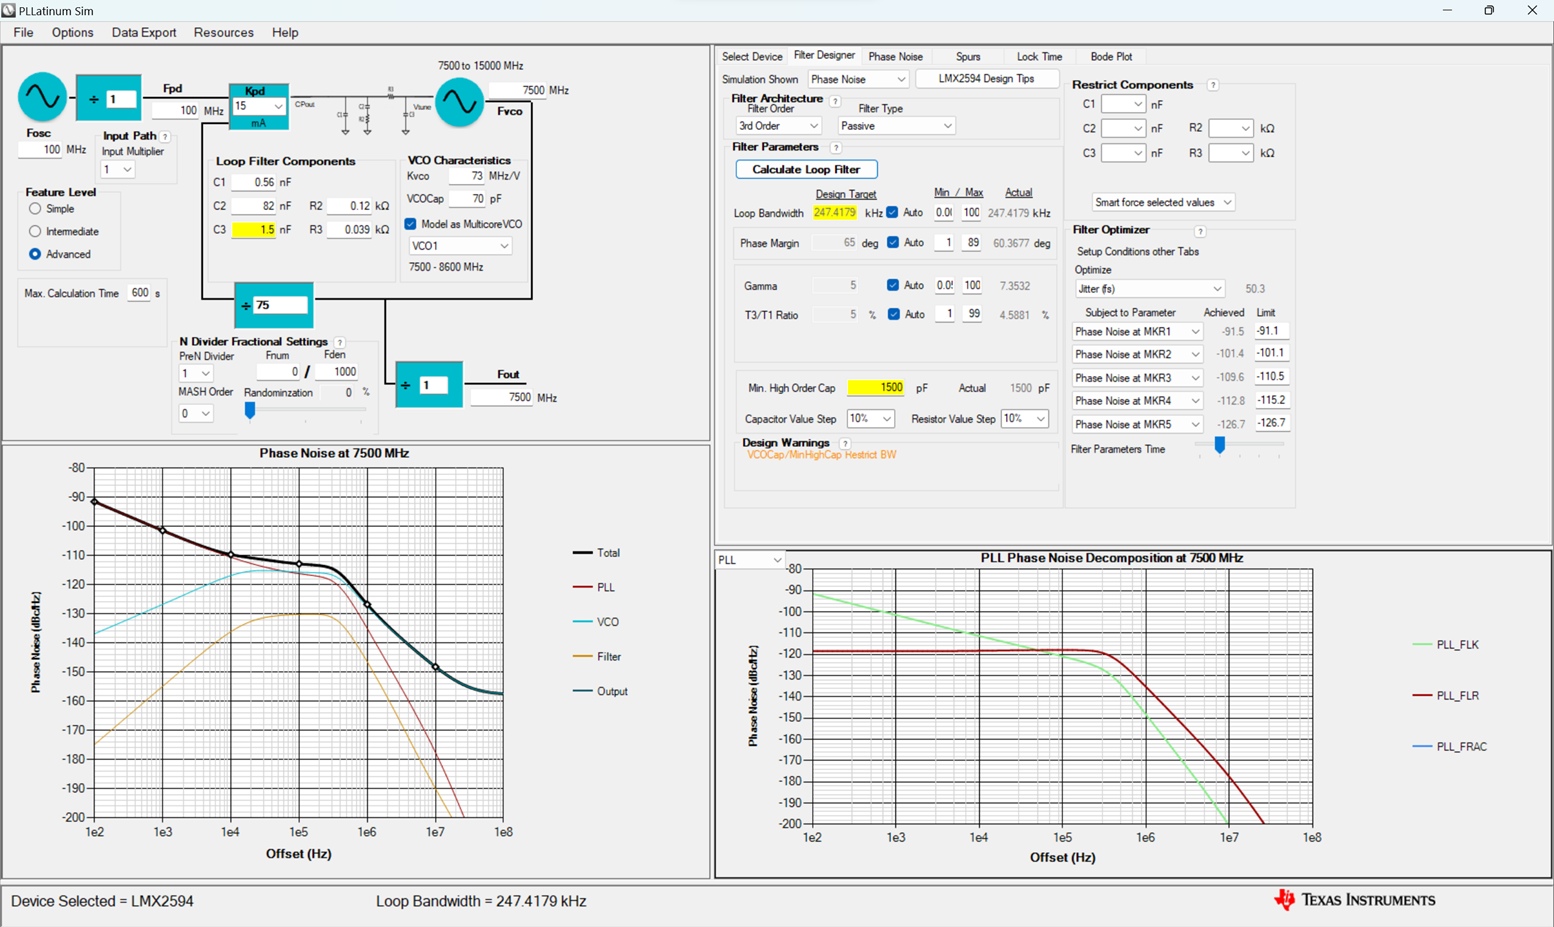
Task: Expand the VCO1 core selector
Action: coord(461,246)
